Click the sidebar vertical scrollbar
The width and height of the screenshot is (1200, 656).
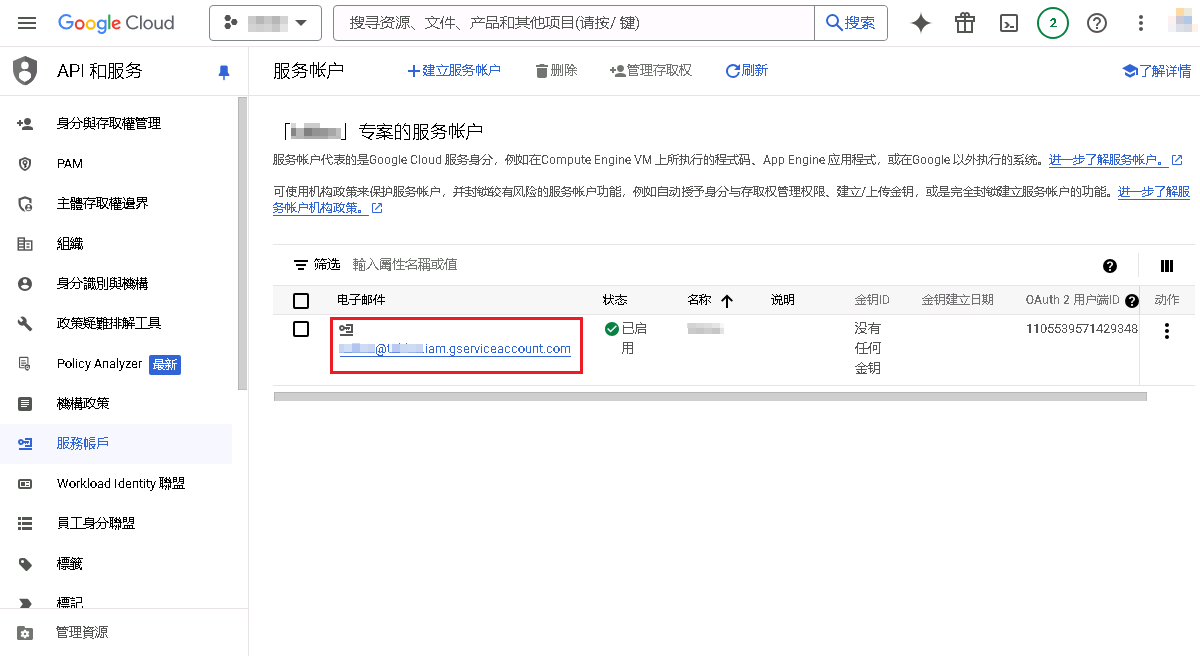pos(242,243)
